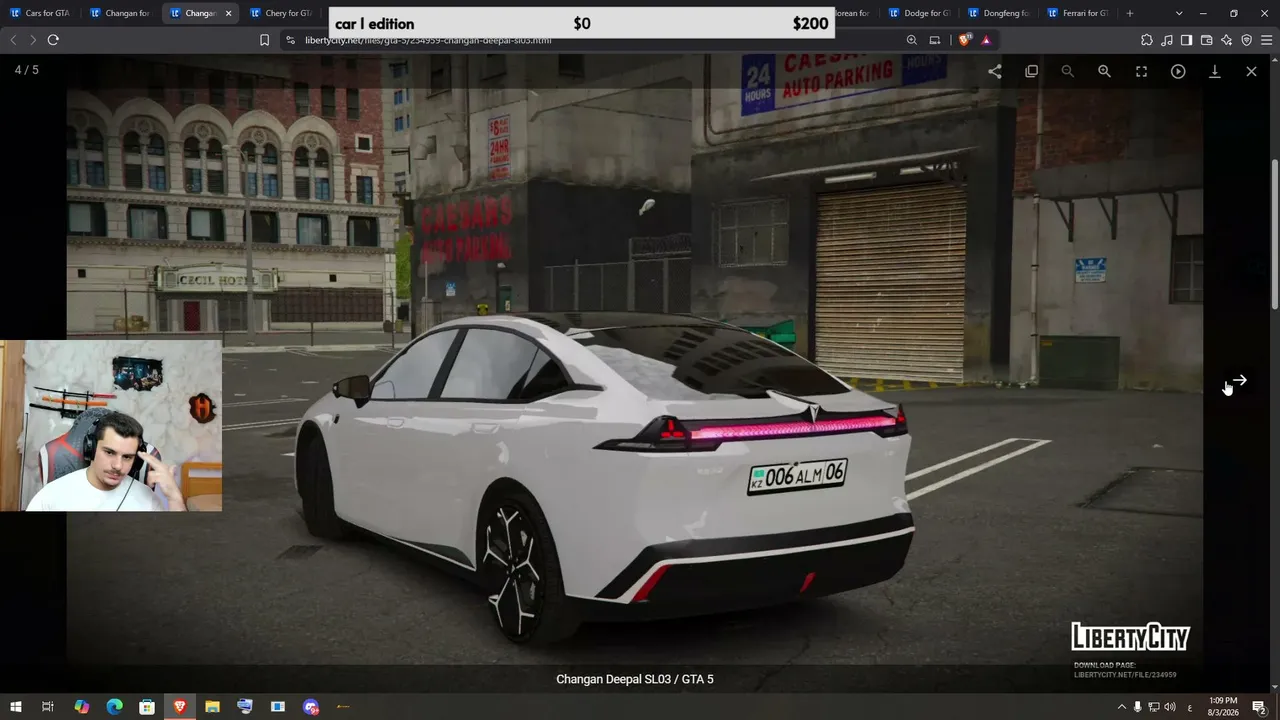The height and width of the screenshot is (720, 1280).
Task: Close the active Changan tab
Action: pos(228,13)
